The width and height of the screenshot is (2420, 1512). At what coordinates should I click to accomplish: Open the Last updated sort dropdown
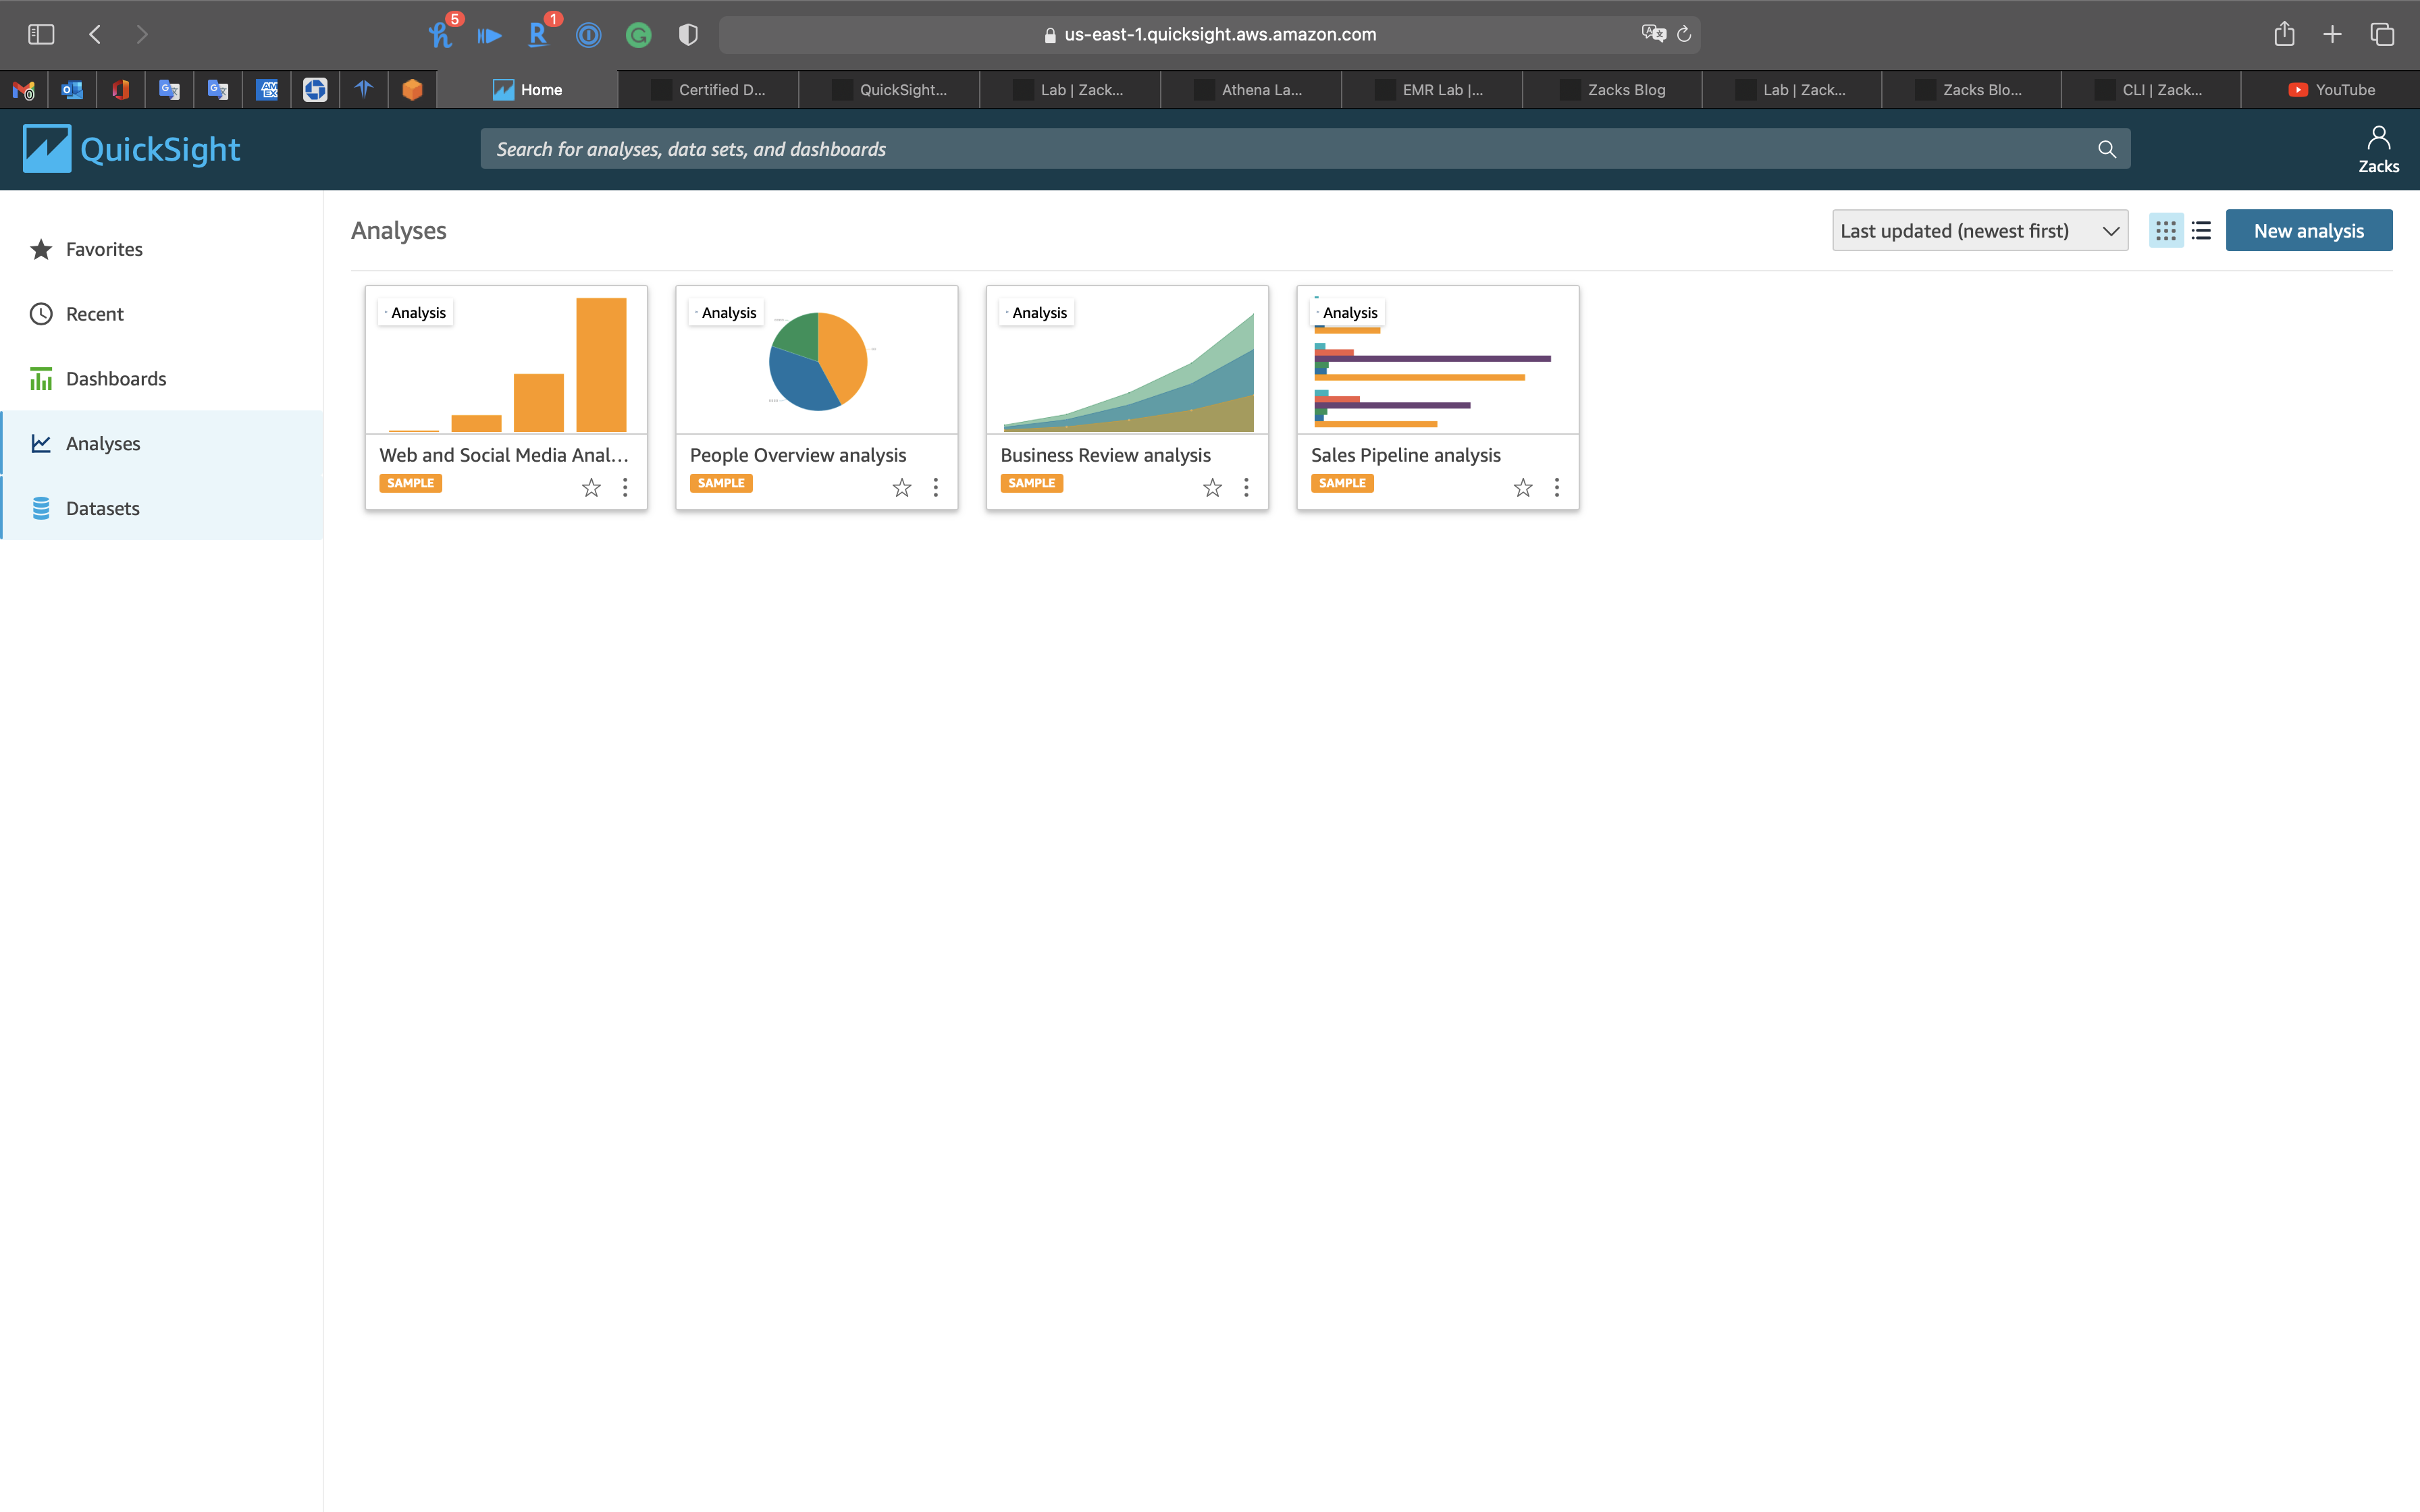pos(1979,231)
